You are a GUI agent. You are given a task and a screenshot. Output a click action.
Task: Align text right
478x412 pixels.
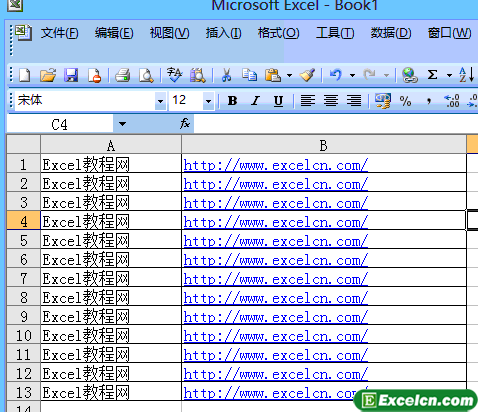(354, 100)
